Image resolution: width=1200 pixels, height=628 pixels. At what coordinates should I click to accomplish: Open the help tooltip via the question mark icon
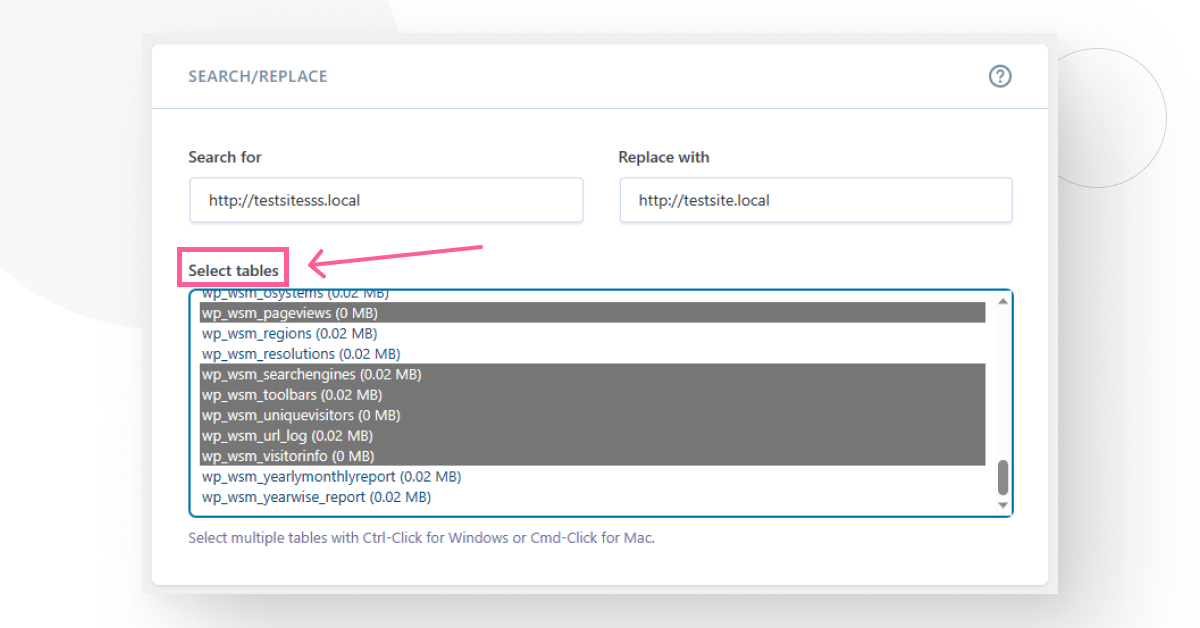tap(1000, 76)
